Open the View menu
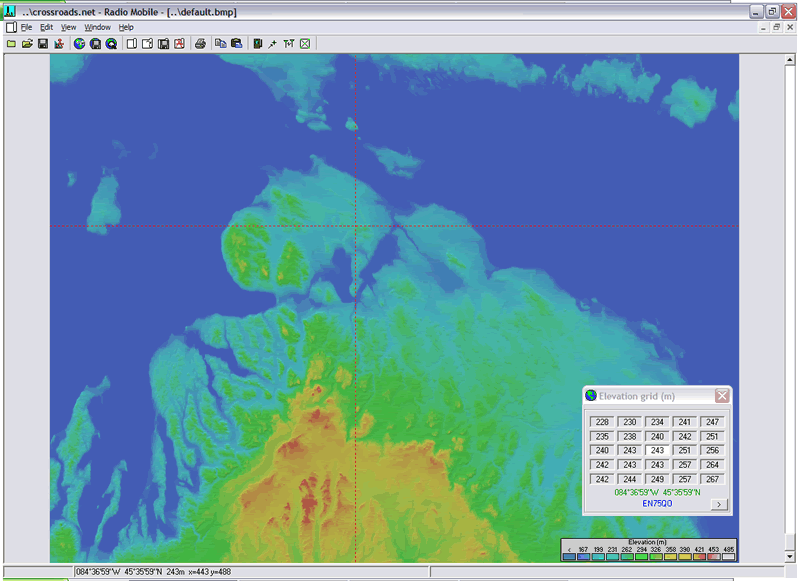The width and height of the screenshot is (800, 581). pos(68,27)
